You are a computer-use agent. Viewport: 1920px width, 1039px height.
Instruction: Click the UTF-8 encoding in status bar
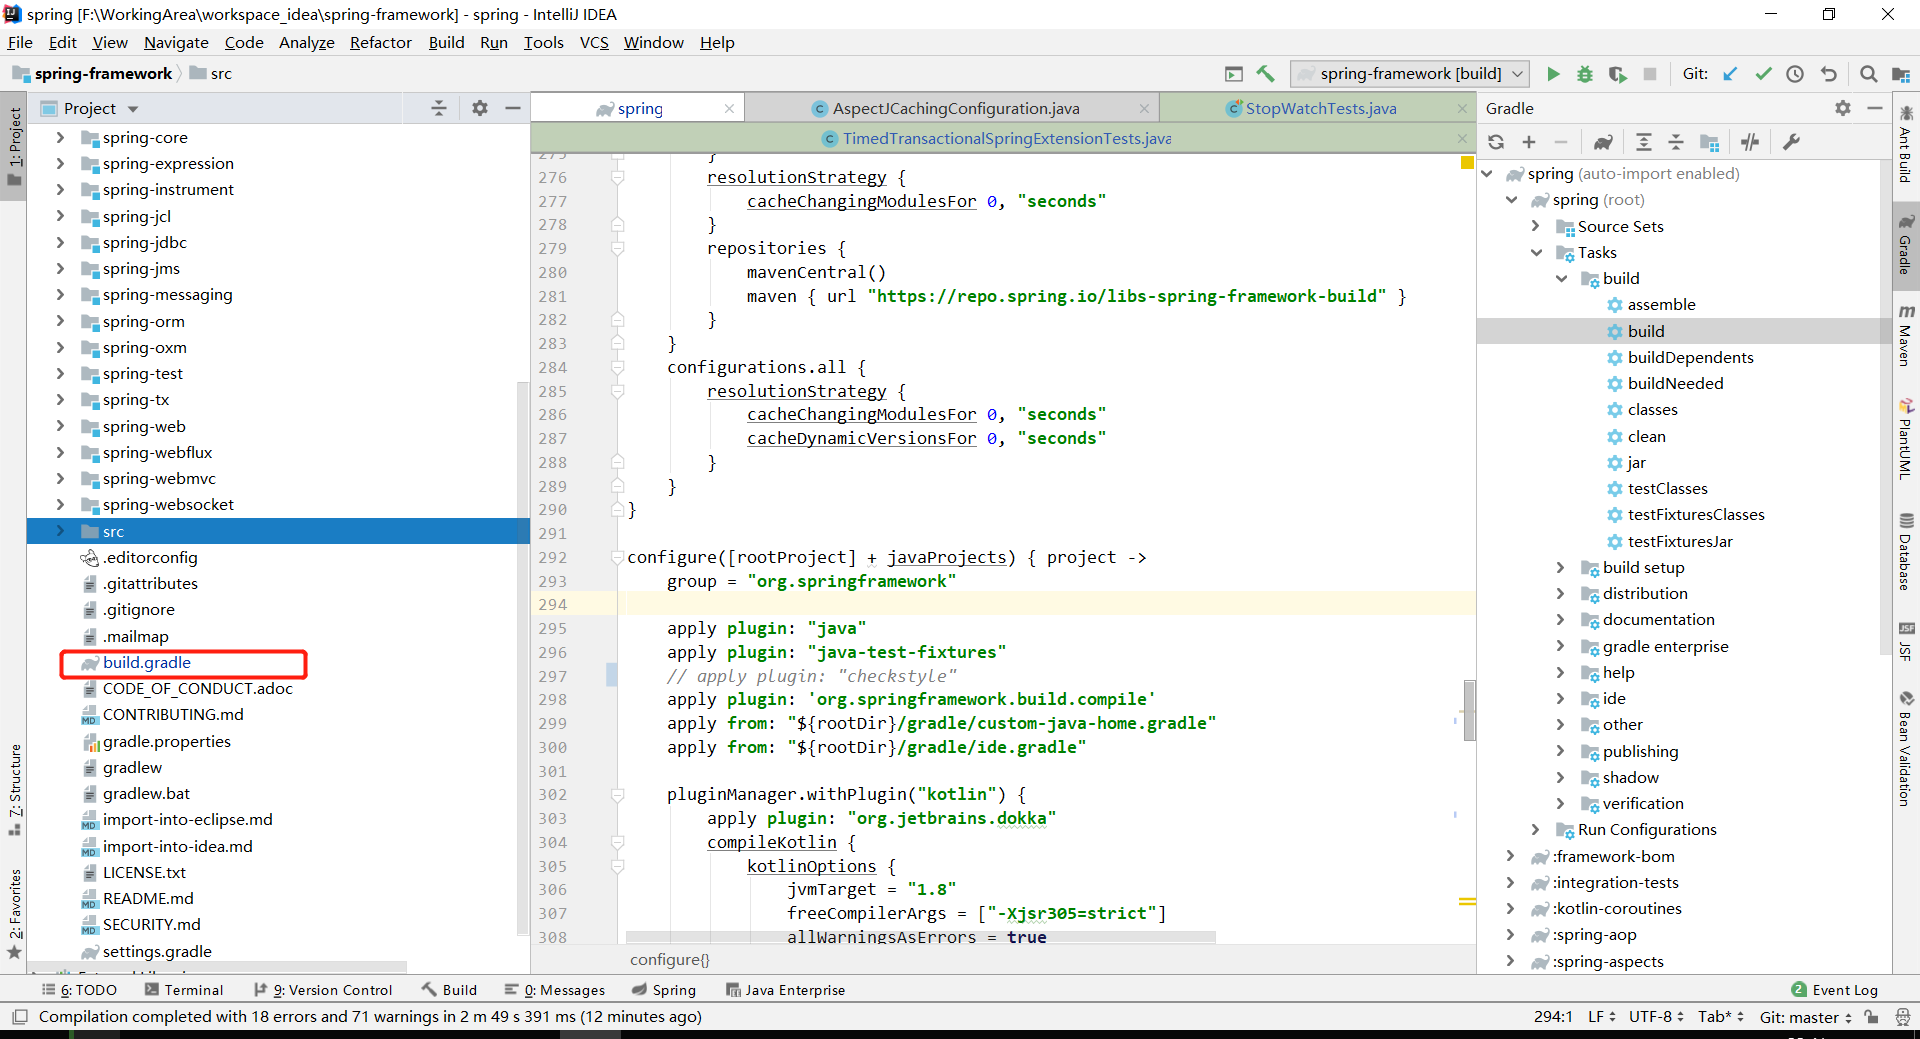(1656, 1017)
